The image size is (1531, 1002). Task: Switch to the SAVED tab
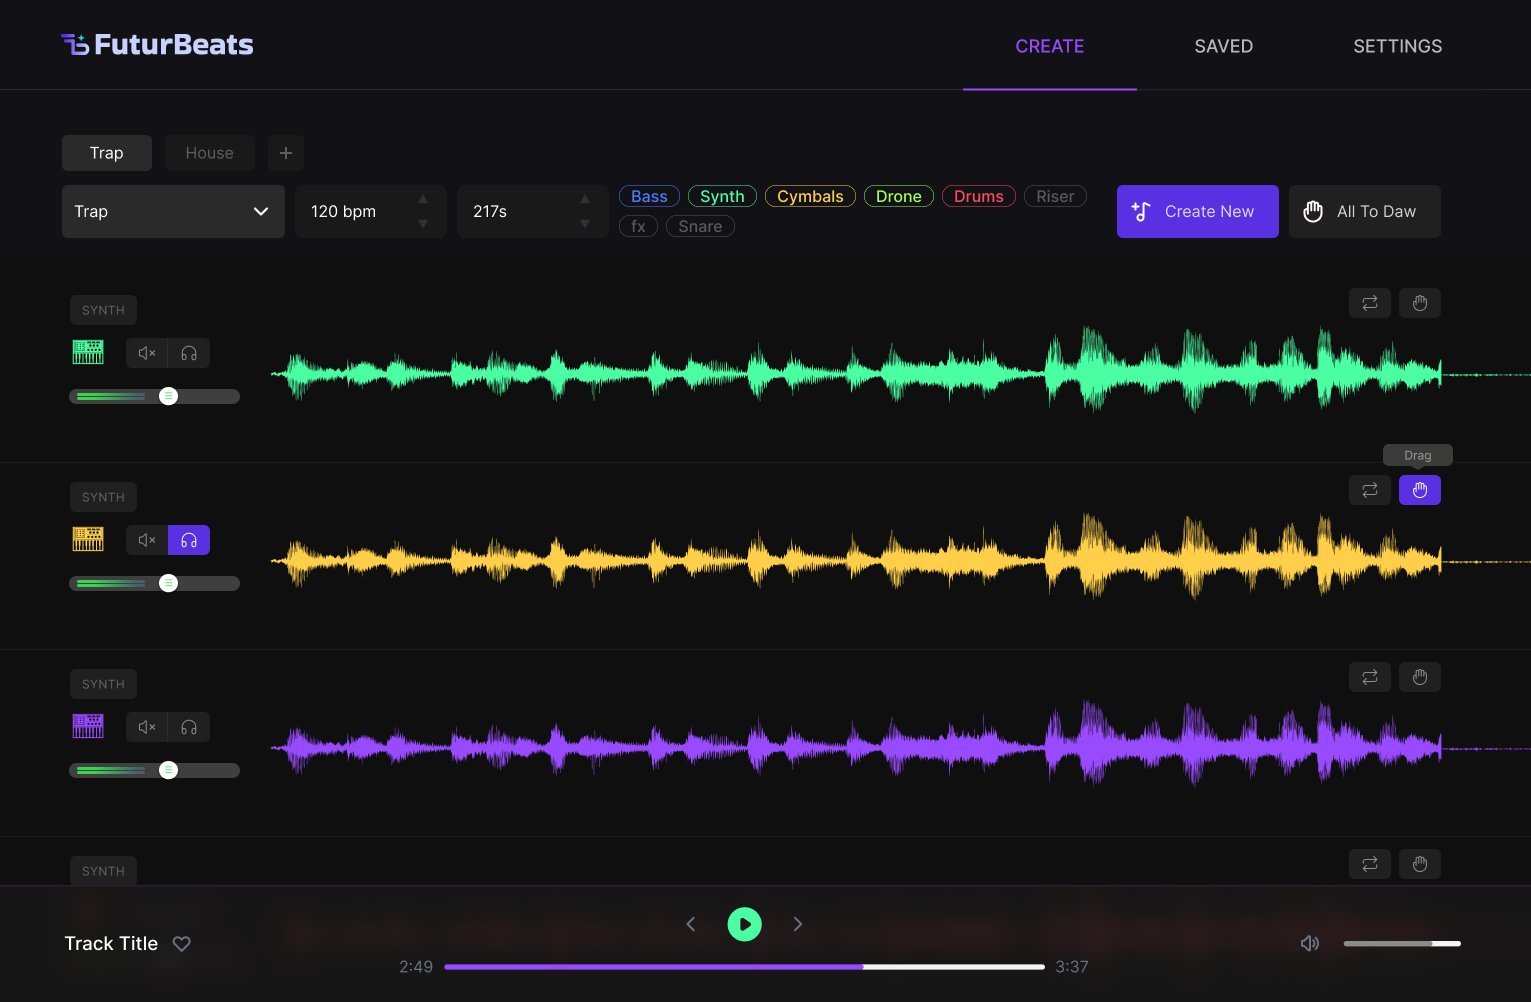tap(1223, 46)
